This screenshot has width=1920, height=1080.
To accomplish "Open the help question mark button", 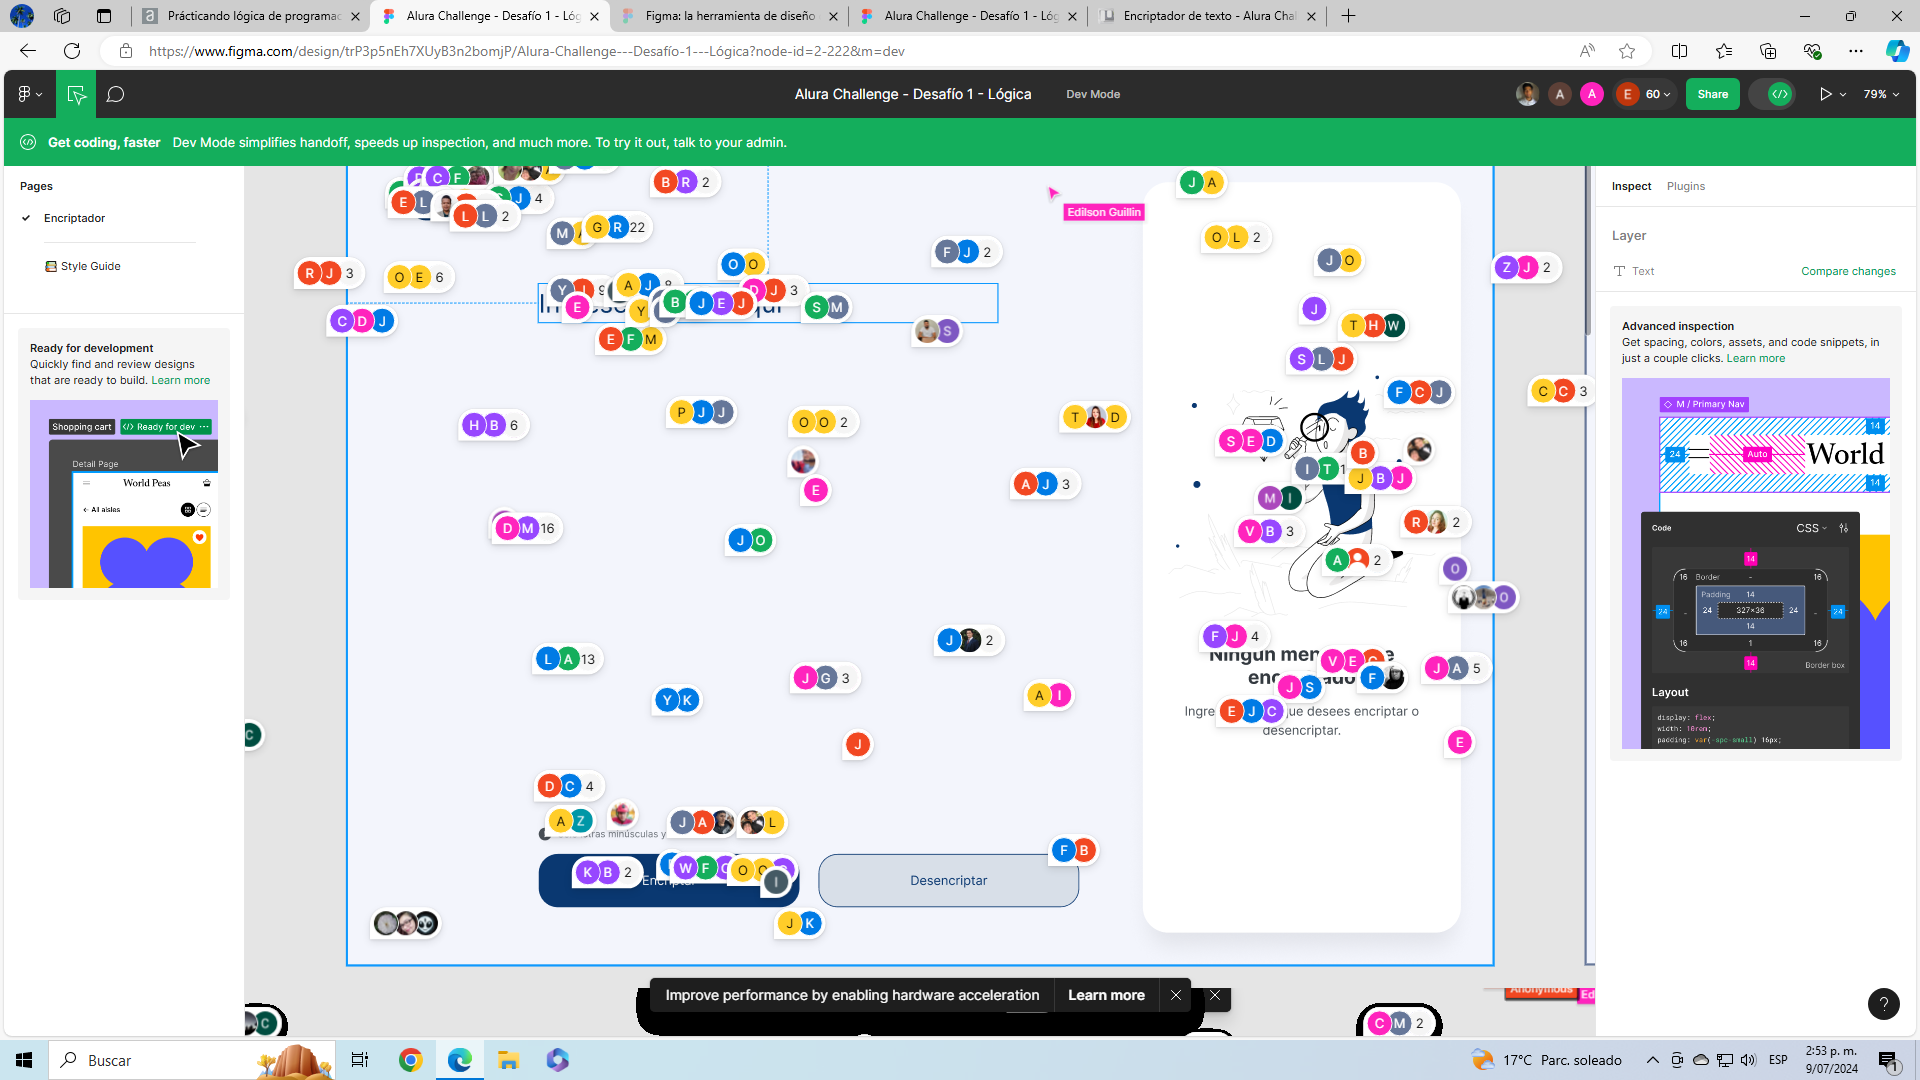I will pyautogui.click(x=1883, y=1003).
